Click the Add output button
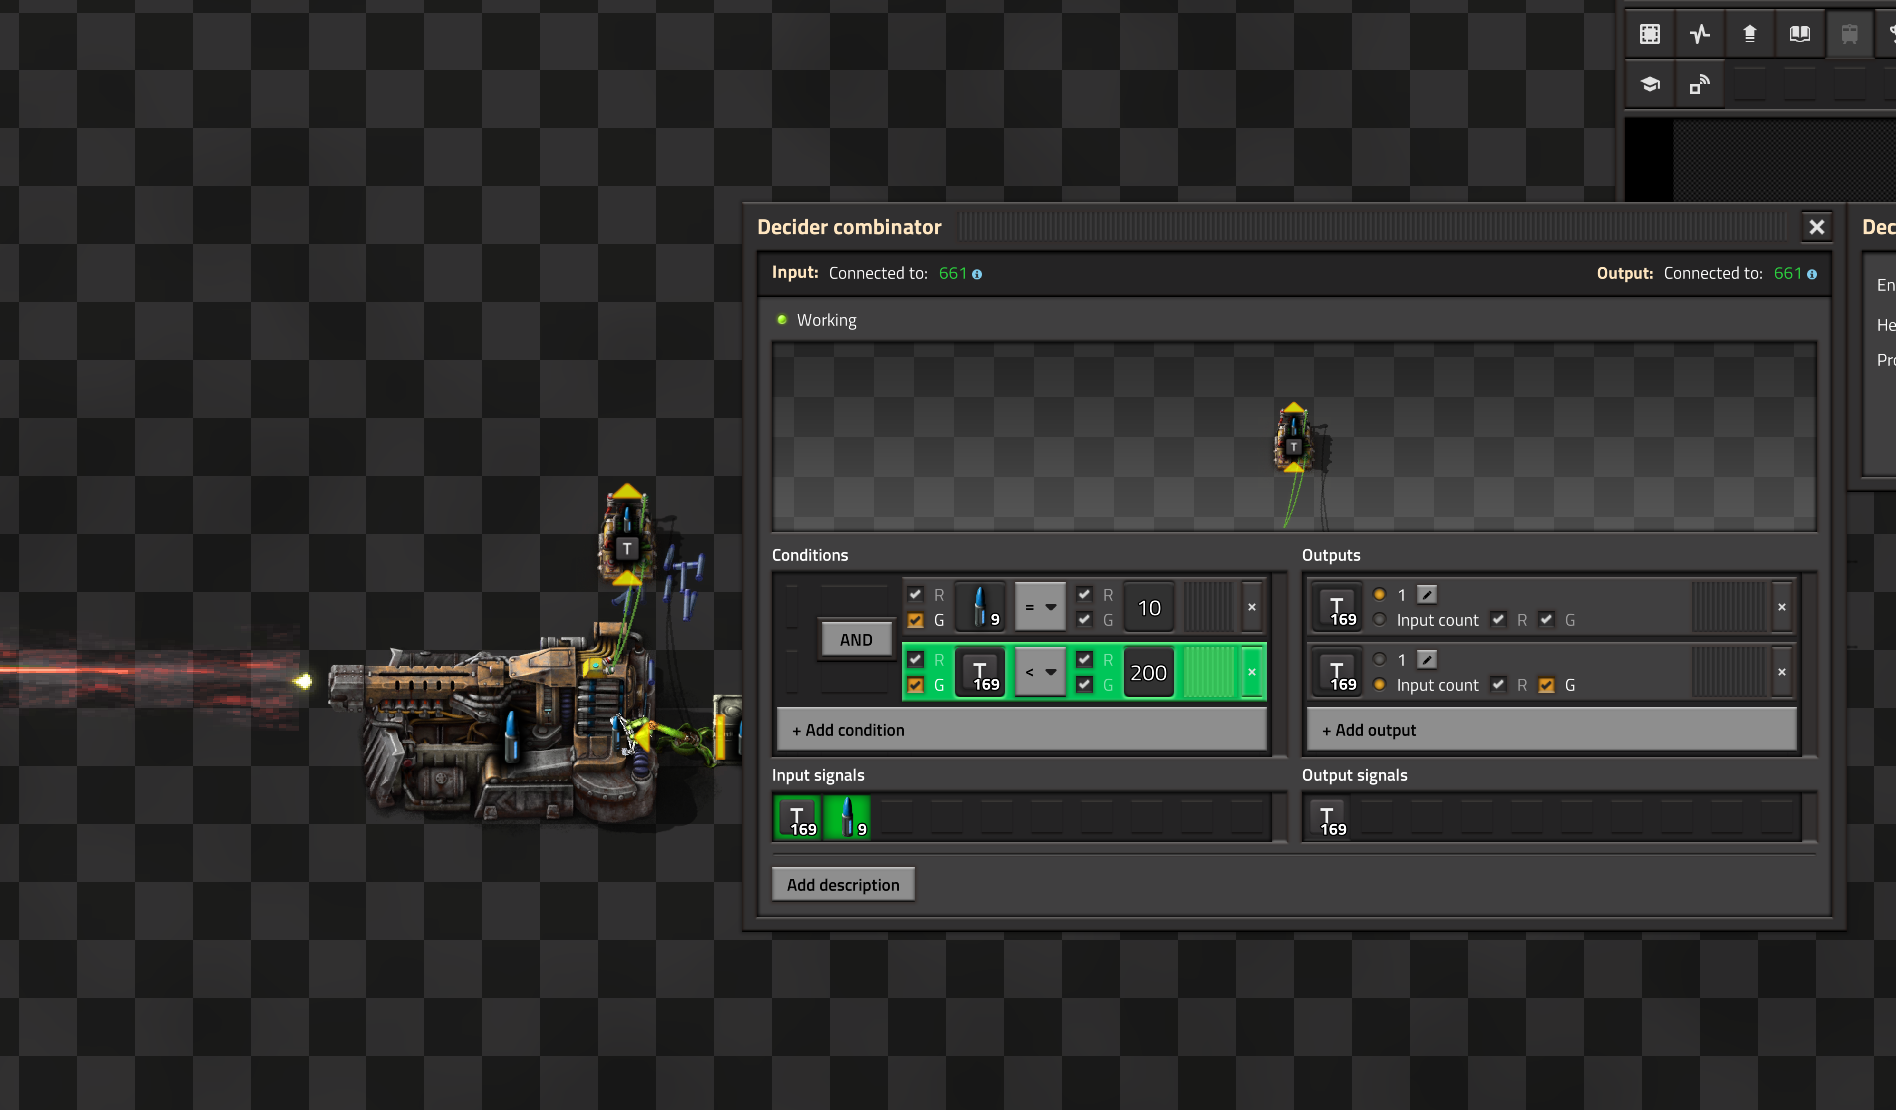 [1551, 730]
